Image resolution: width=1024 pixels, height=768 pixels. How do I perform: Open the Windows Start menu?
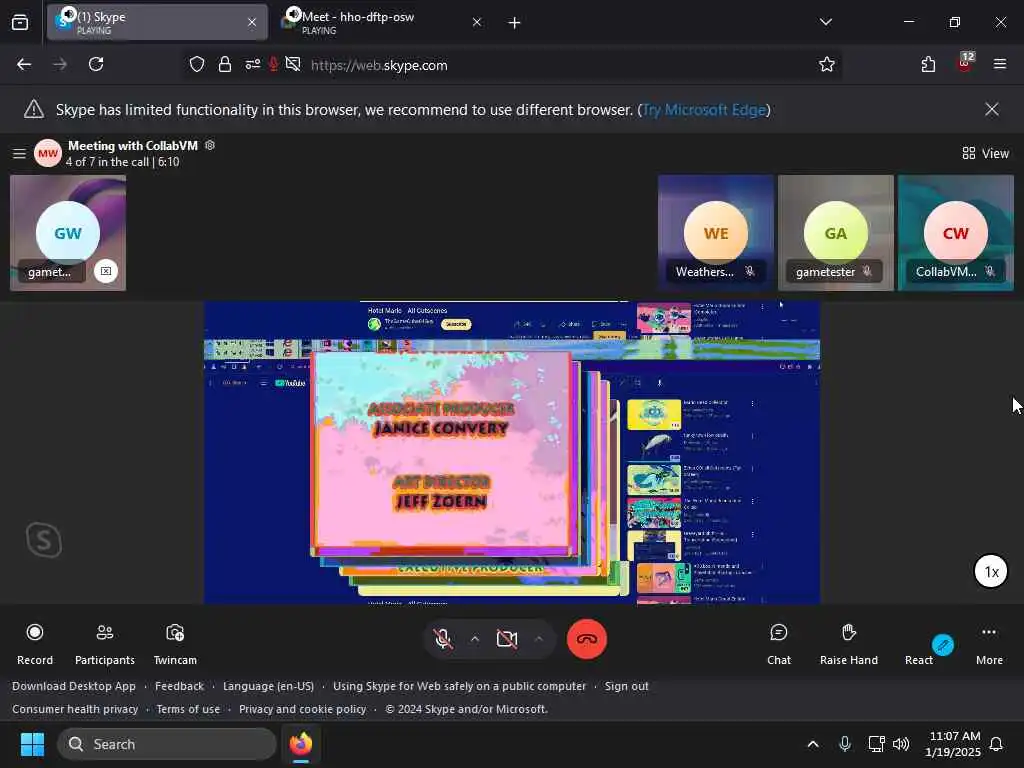coord(32,744)
